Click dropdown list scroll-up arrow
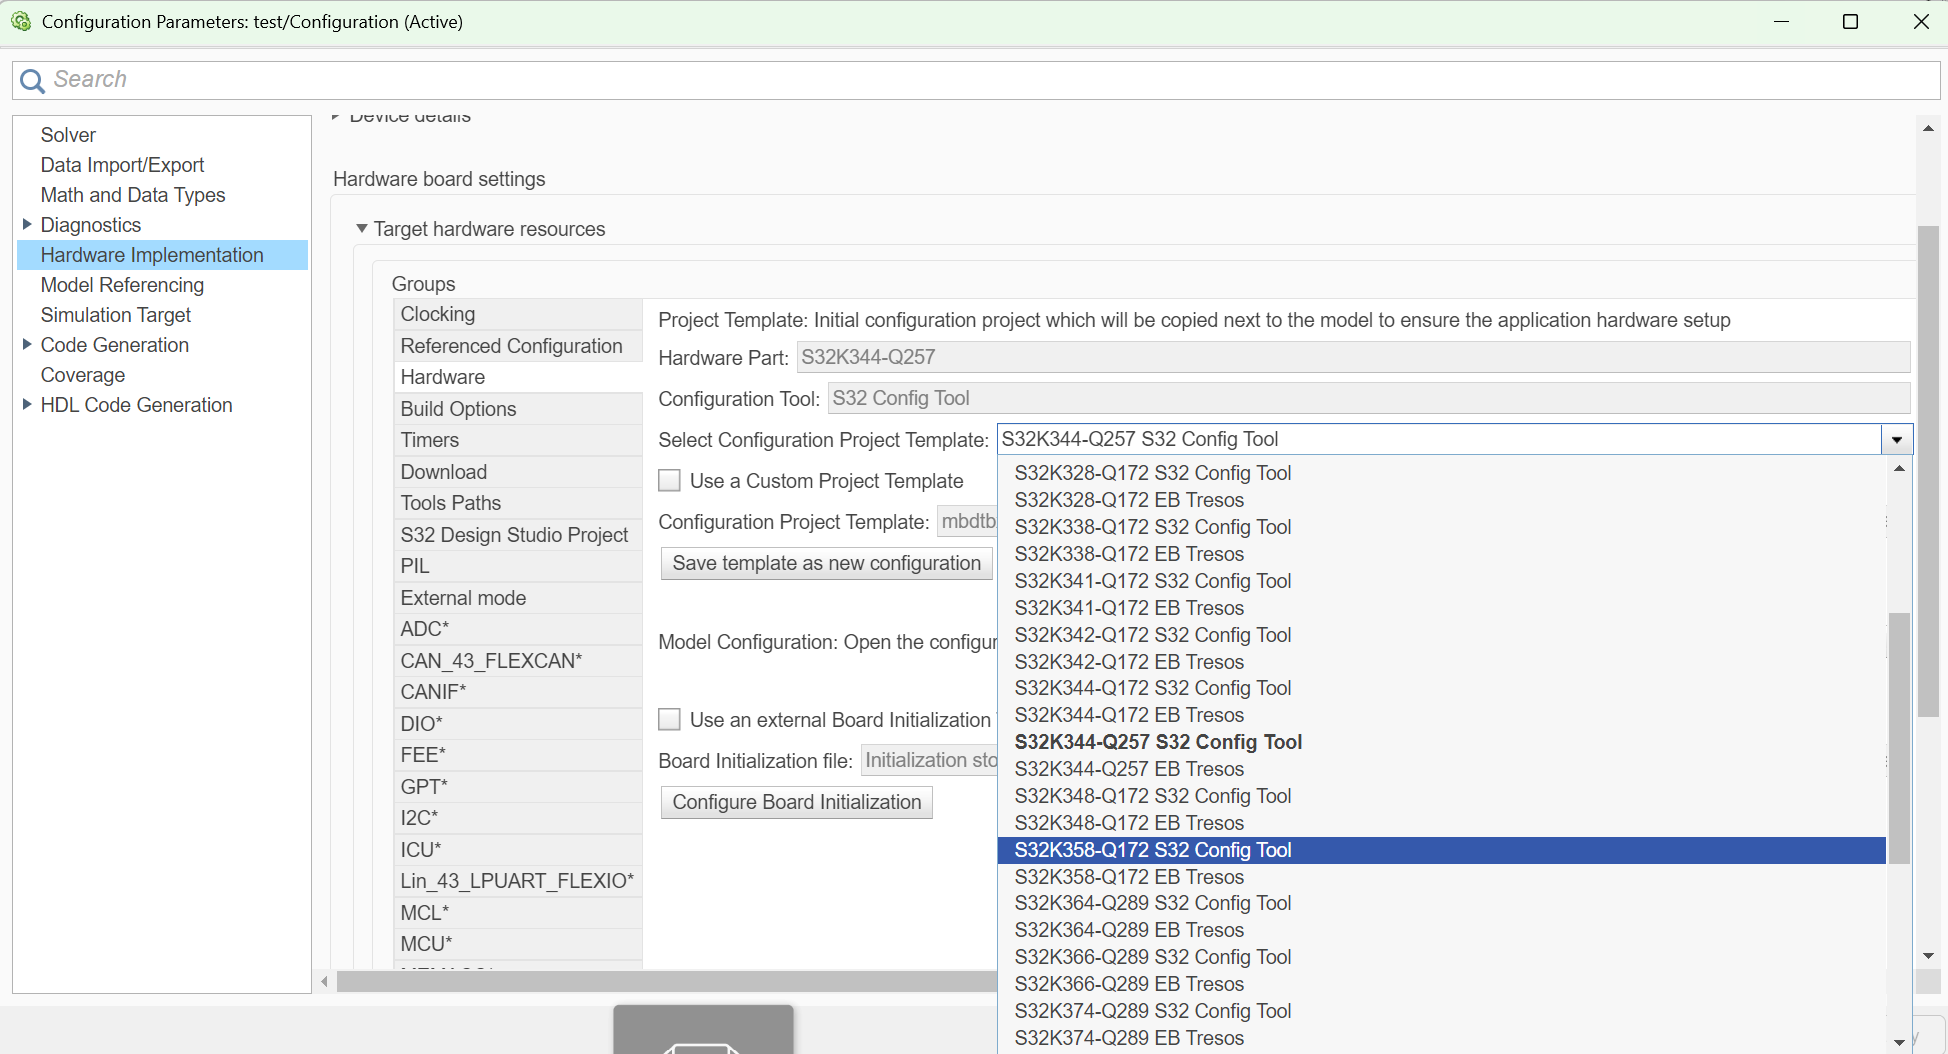Screen dimensions: 1948x1054 point(1899,468)
